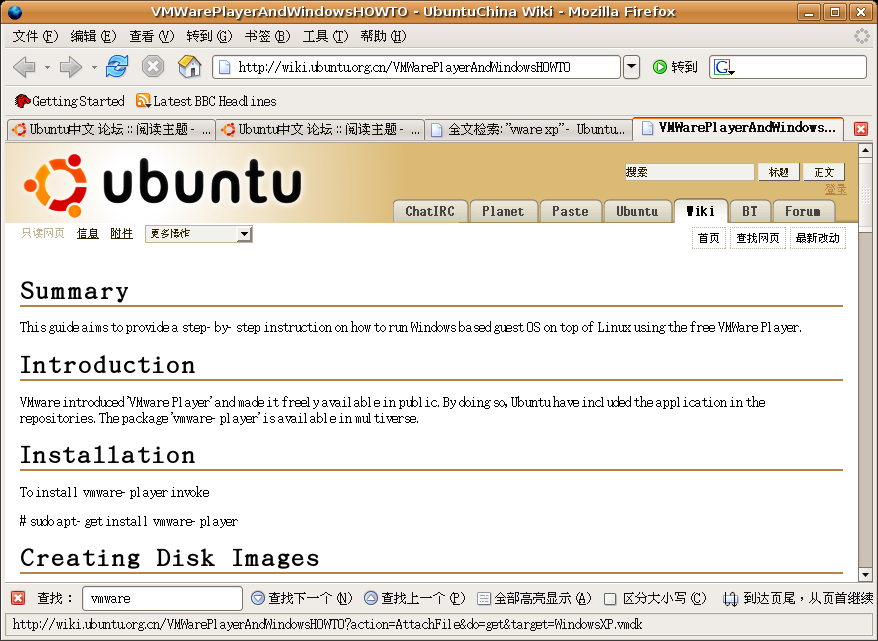Switch to the first Ubuntu中文论坛 tab
This screenshot has width=878, height=641.
coord(111,129)
